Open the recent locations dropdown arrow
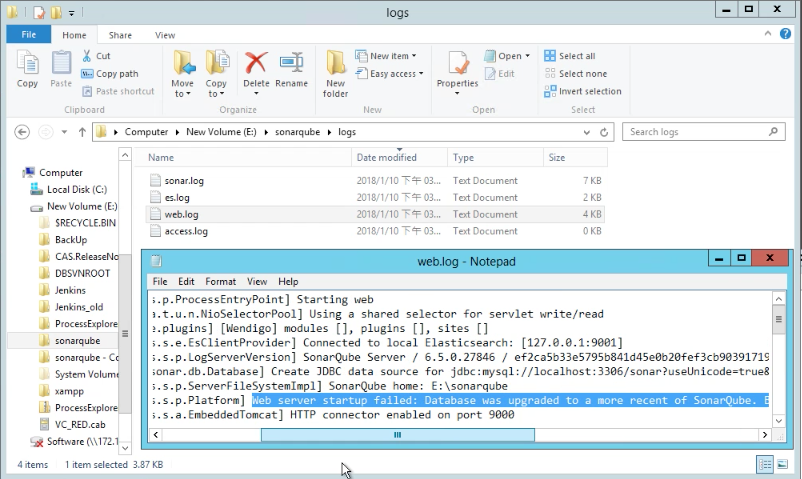 (x=64, y=132)
